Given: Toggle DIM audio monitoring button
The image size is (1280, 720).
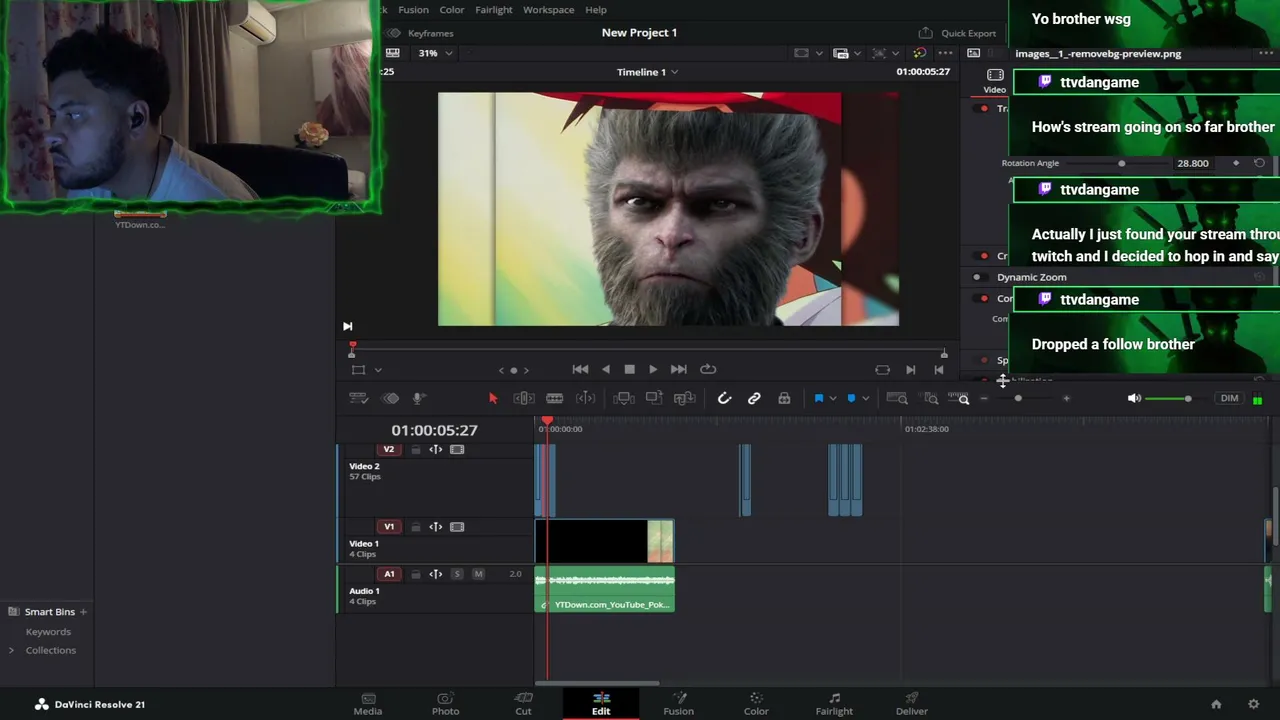Looking at the screenshot, I should [1229, 399].
